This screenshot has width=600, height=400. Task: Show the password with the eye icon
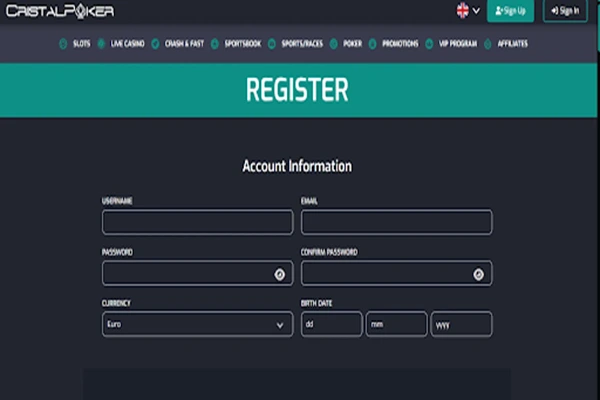coord(280,274)
